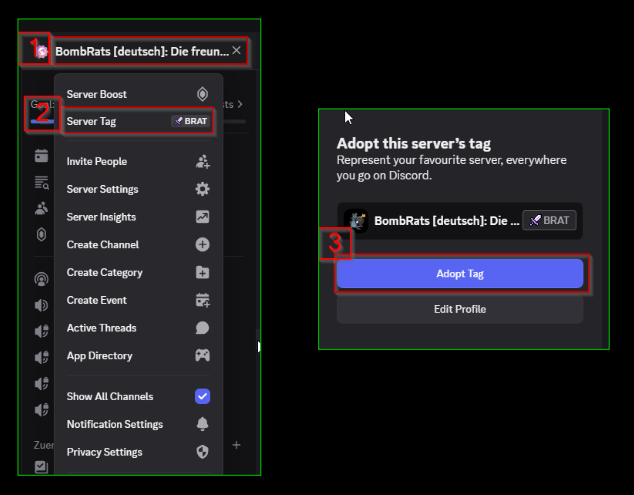Select the first voice channel speaker icon
This screenshot has height=495, width=634.
pos(41,305)
